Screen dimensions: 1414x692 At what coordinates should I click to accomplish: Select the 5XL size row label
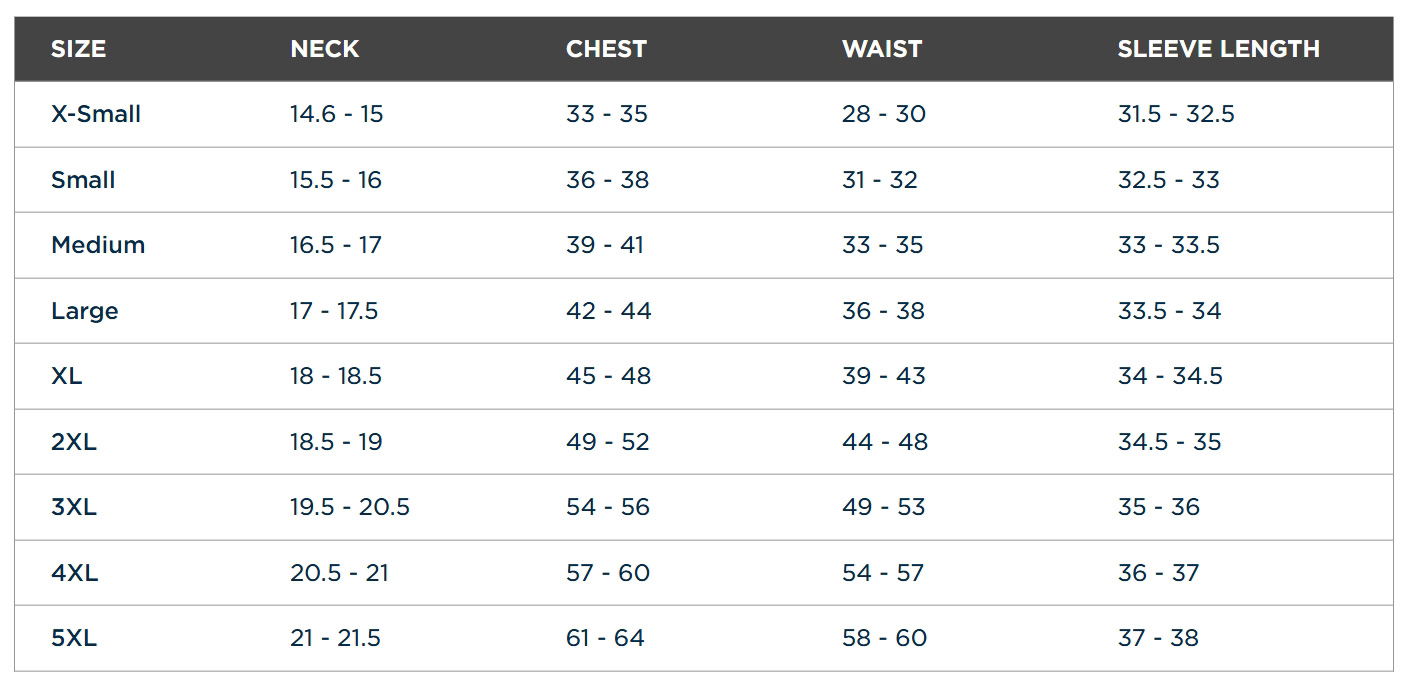(x=74, y=638)
